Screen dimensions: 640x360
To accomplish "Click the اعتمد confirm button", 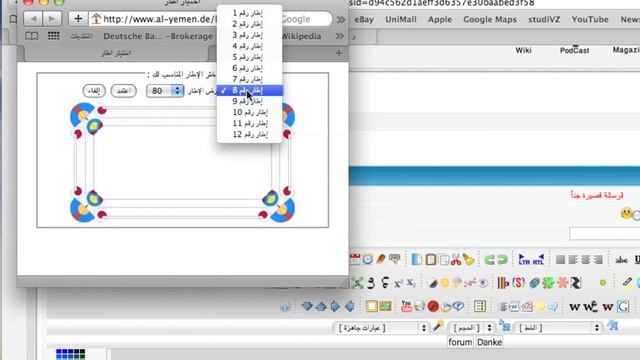I will (123, 91).
